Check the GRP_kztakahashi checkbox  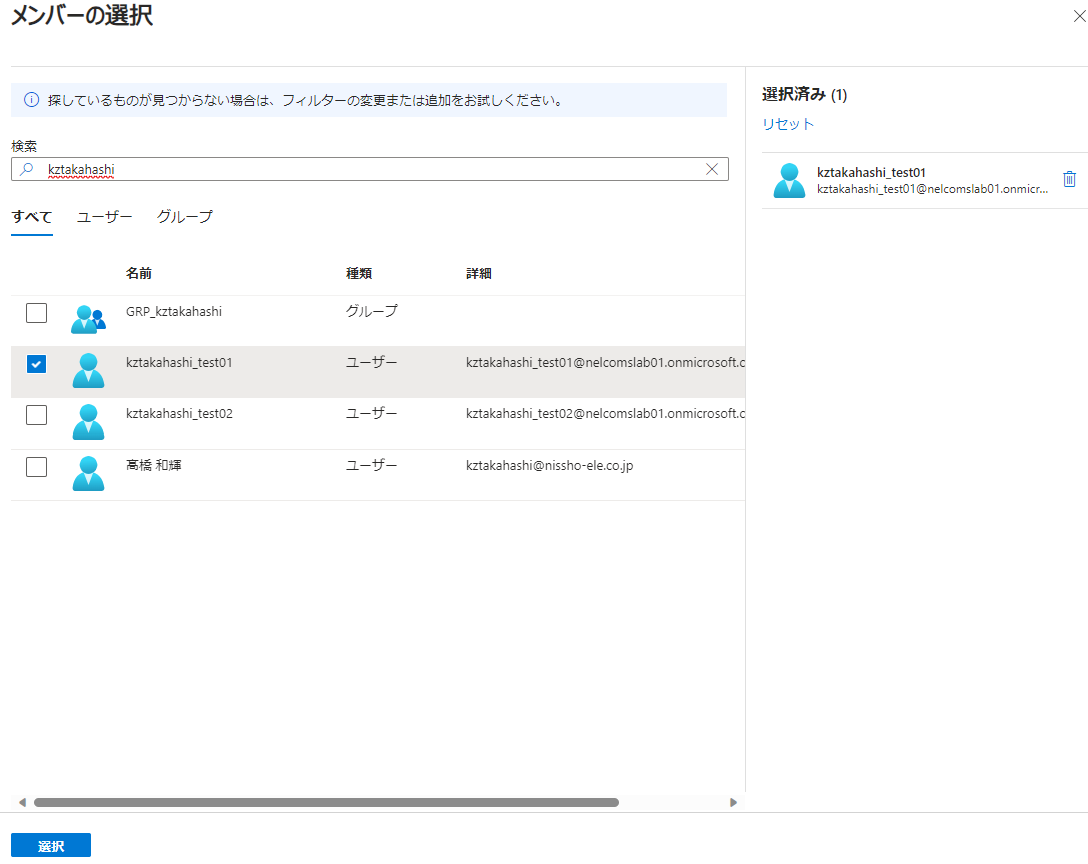[36, 313]
